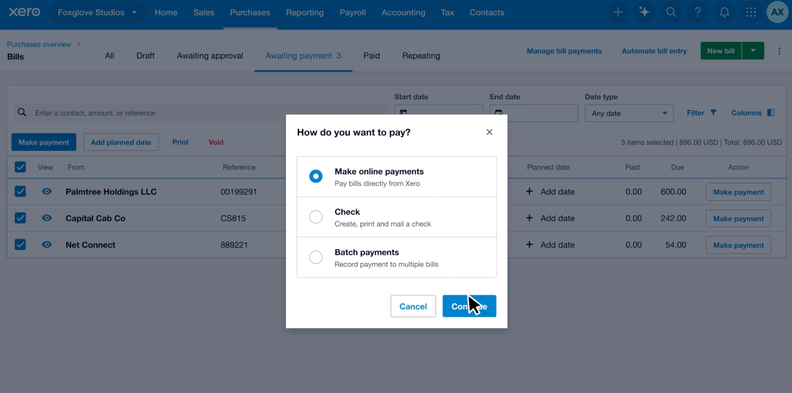Open the Contacts menu
The width and height of the screenshot is (792, 393).
click(x=487, y=13)
